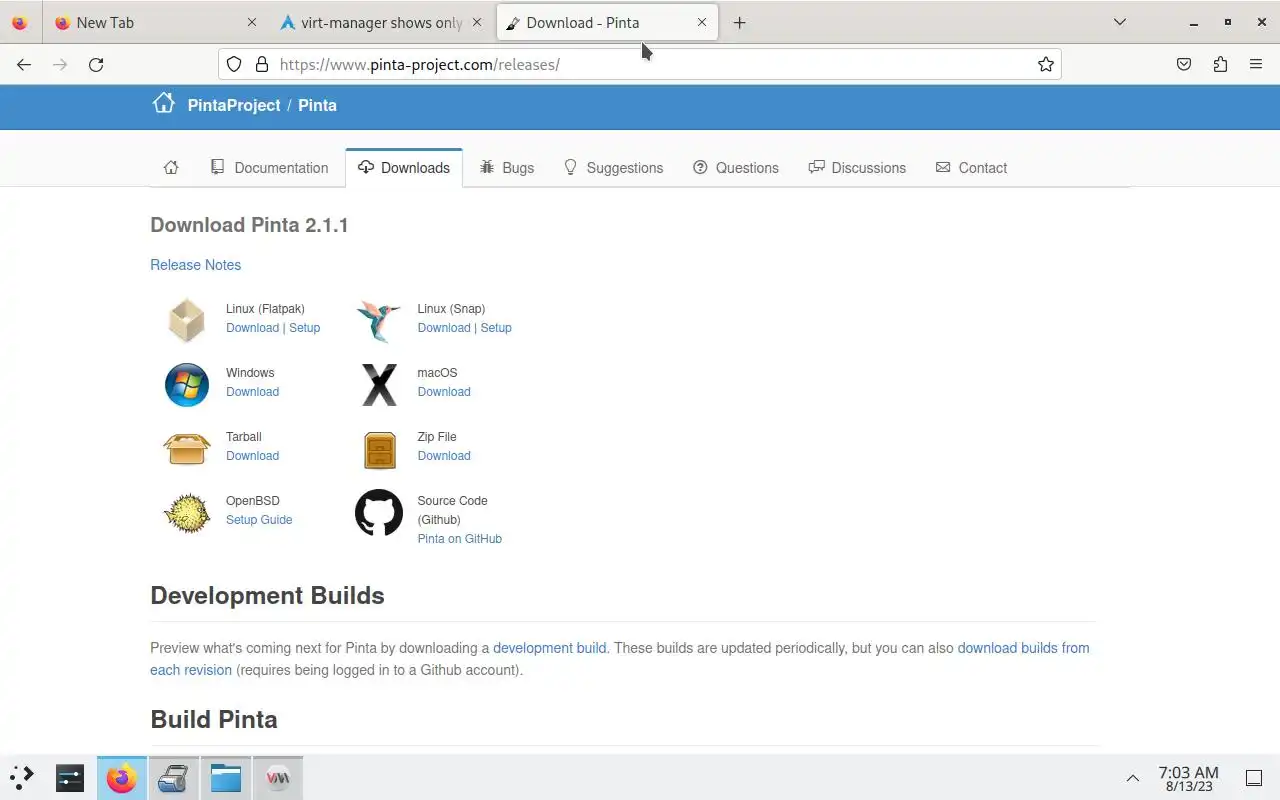The height and width of the screenshot is (800, 1280).
Task: Click the PintaProject home icon in header
Action: (x=163, y=103)
